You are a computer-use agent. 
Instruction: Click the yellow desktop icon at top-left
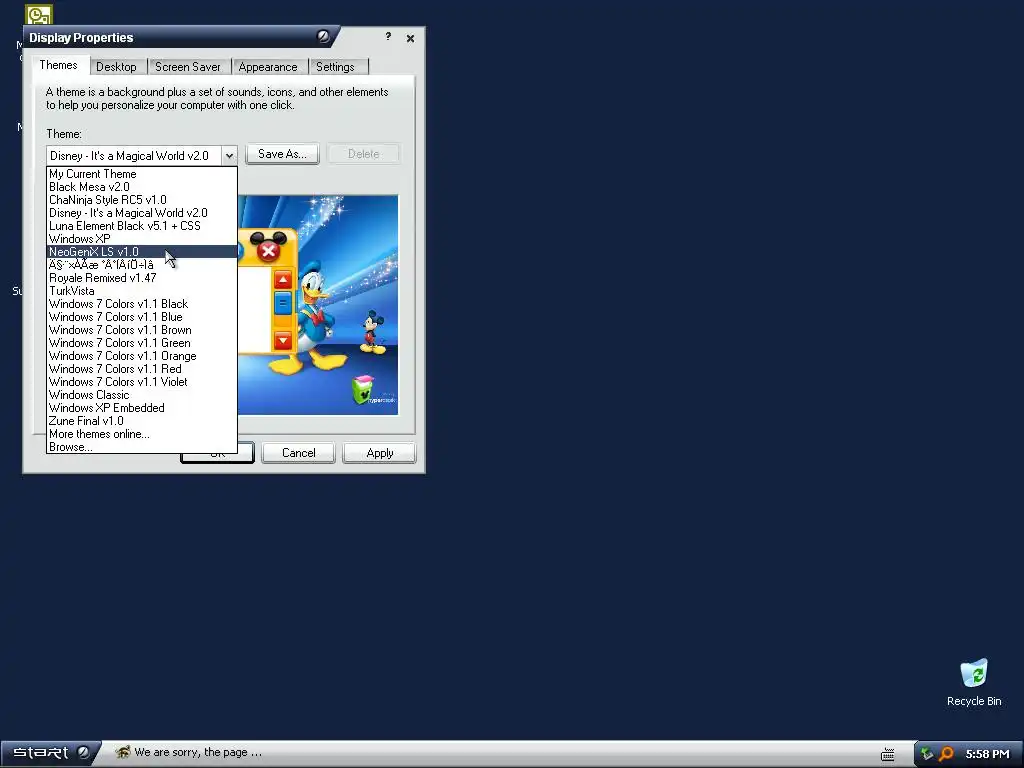[39, 14]
